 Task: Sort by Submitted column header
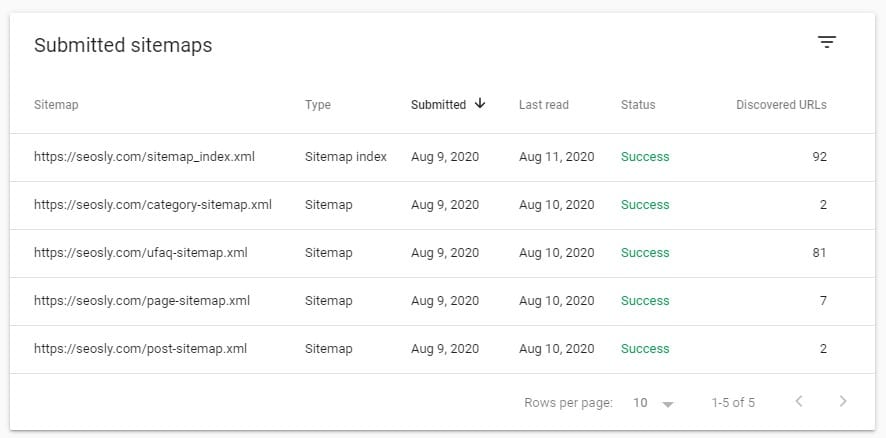tap(438, 105)
